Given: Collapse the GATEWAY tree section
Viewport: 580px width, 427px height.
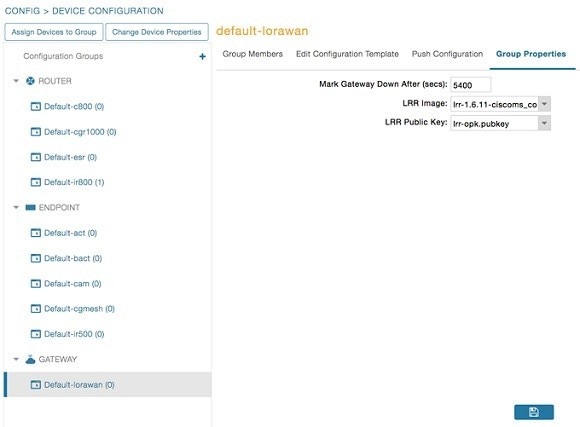Looking at the screenshot, I should point(16,359).
